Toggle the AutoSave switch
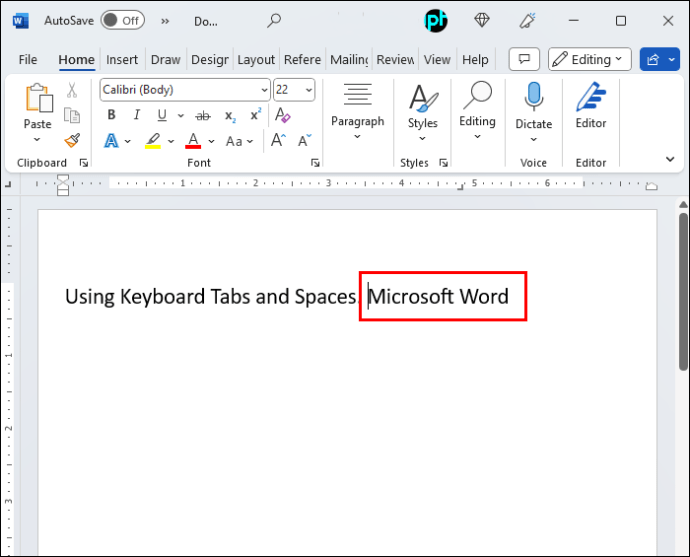690x557 pixels. (122, 21)
